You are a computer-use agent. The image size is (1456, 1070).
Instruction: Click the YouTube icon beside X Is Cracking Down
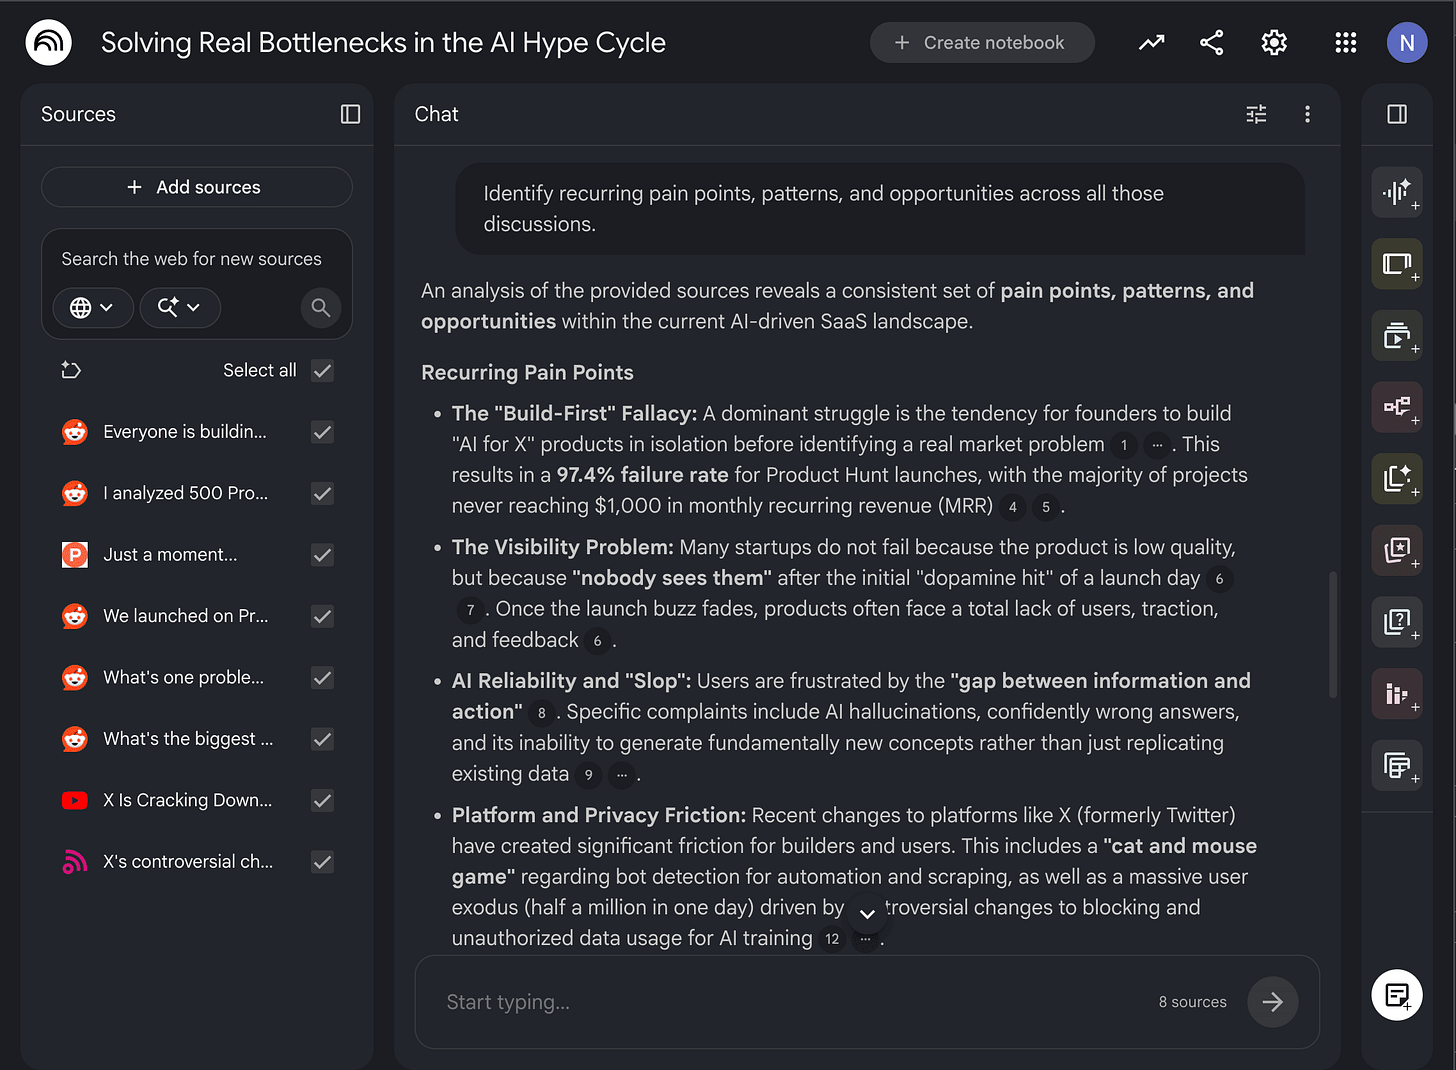coord(75,800)
